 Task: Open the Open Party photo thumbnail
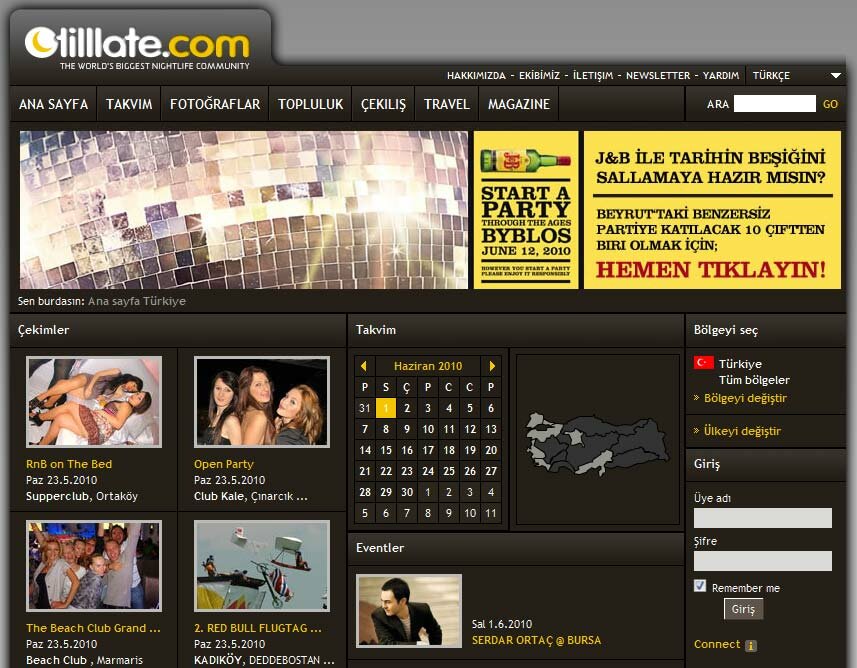click(x=261, y=401)
